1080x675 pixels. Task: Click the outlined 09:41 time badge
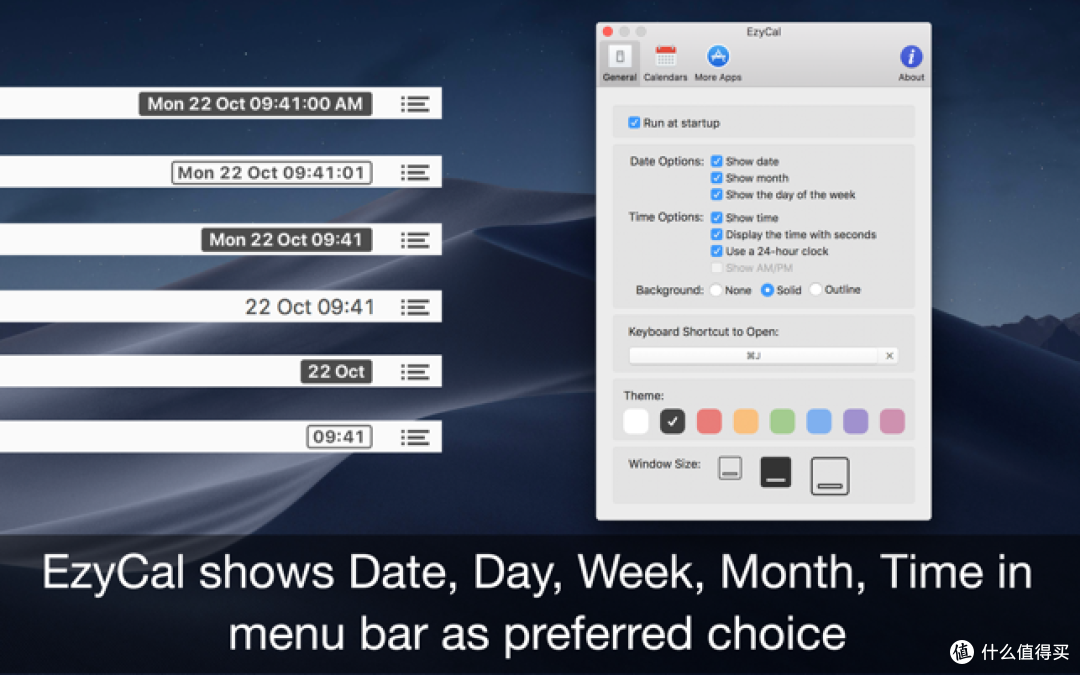(339, 437)
